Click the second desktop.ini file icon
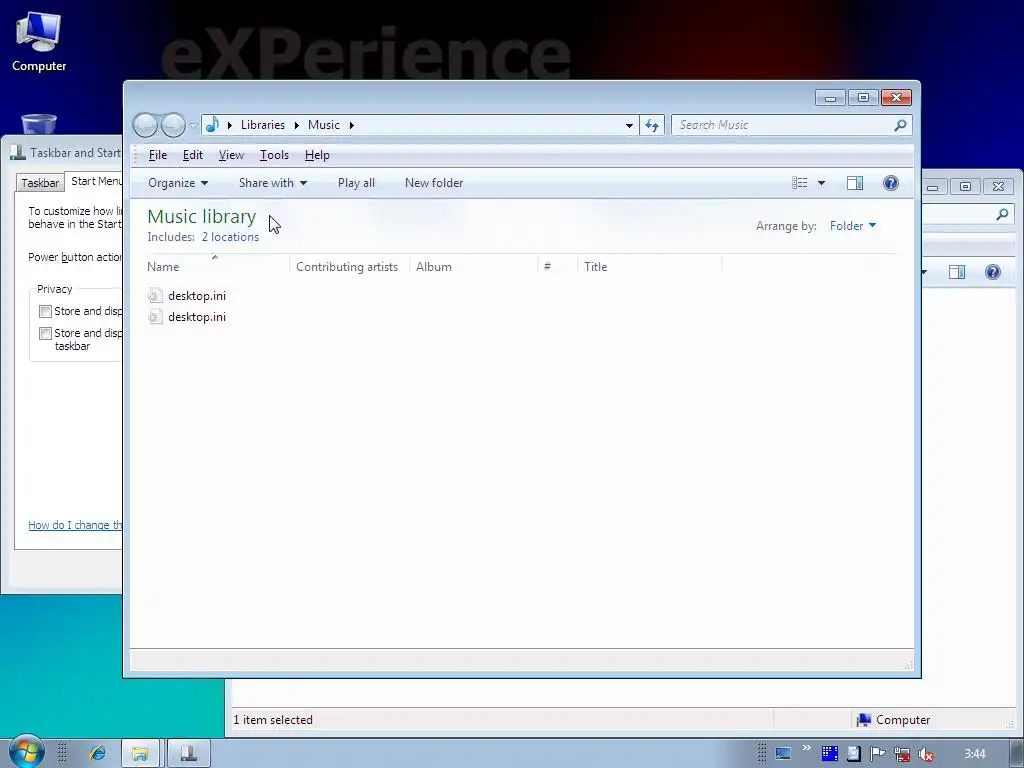 tap(155, 317)
